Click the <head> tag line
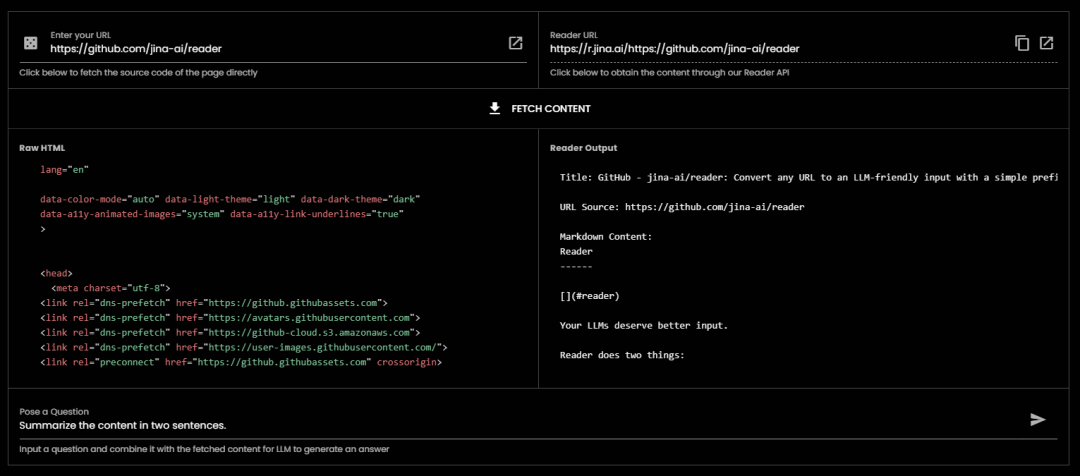Image resolution: width=1080 pixels, height=476 pixels. pyautogui.click(x=56, y=273)
